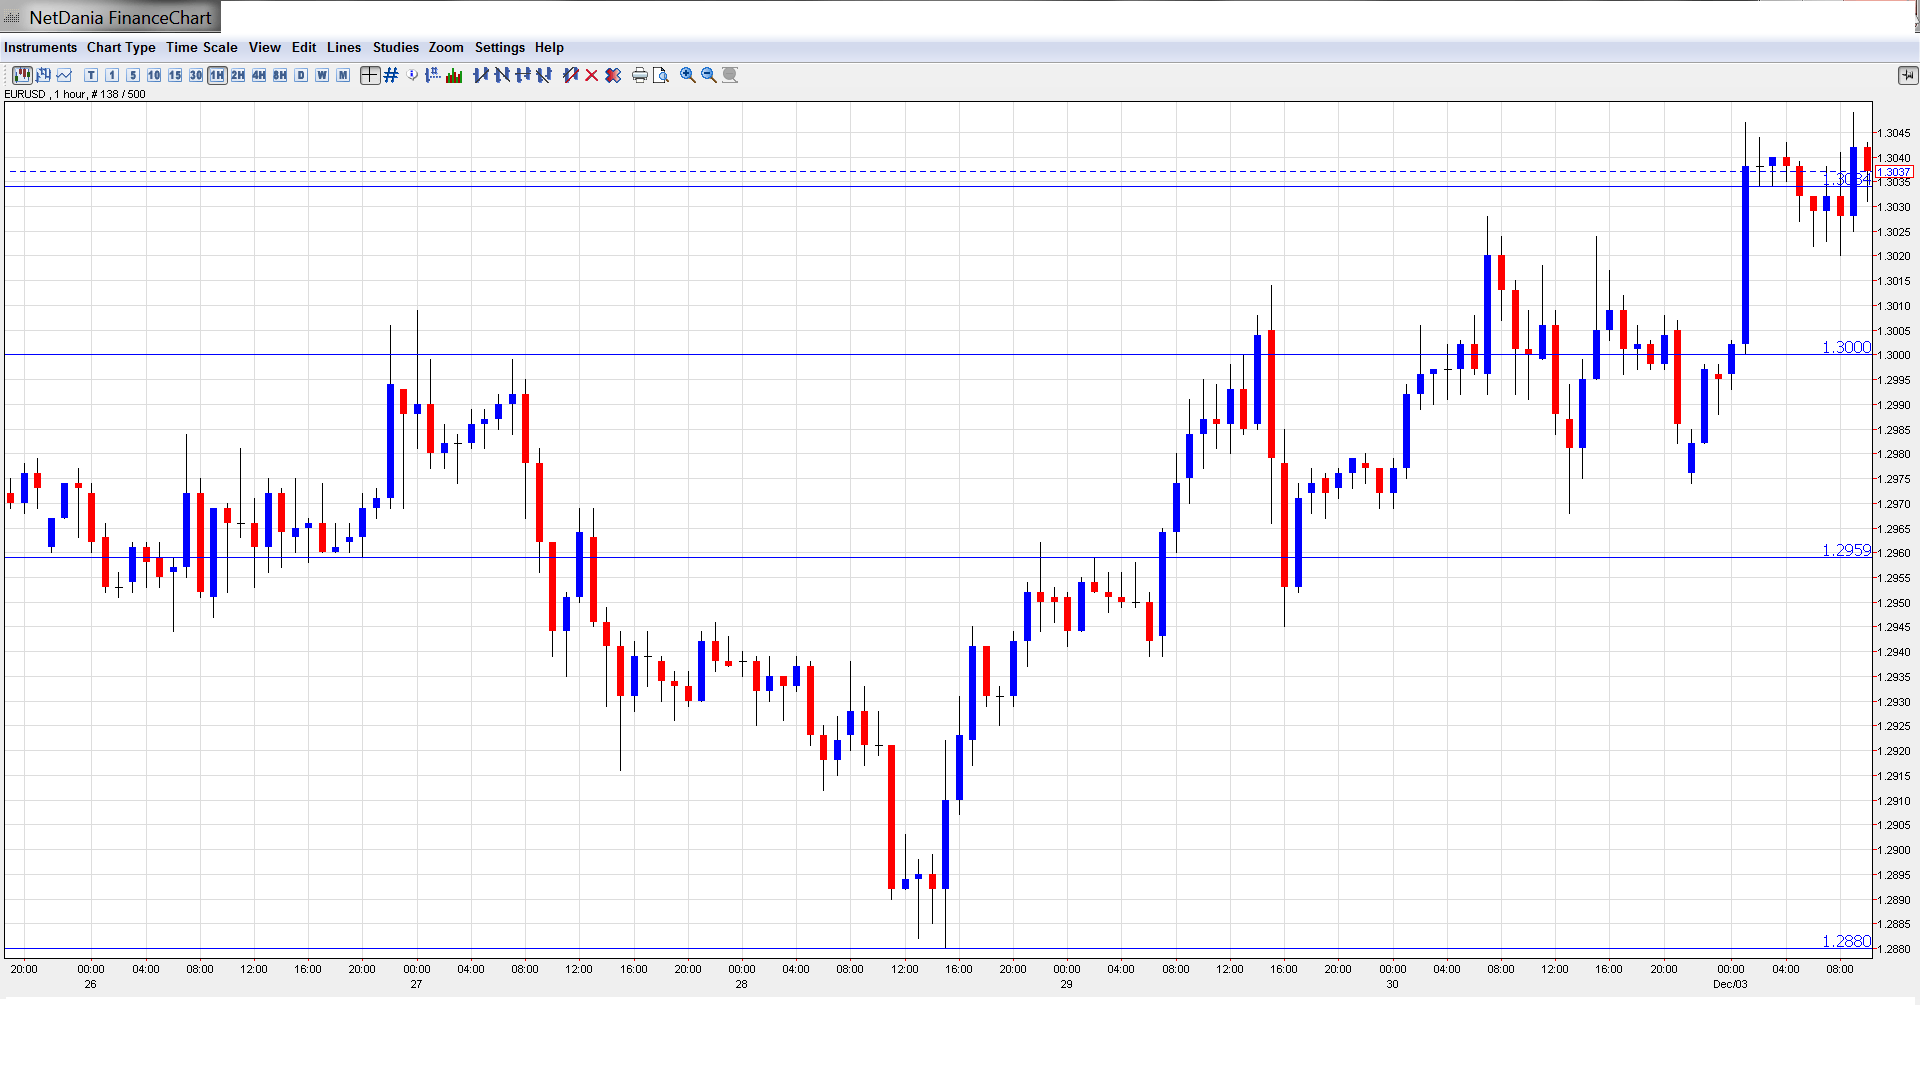Screen dimensions: 1920x1080
Task: Open the Instruments menu
Action: 40,47
